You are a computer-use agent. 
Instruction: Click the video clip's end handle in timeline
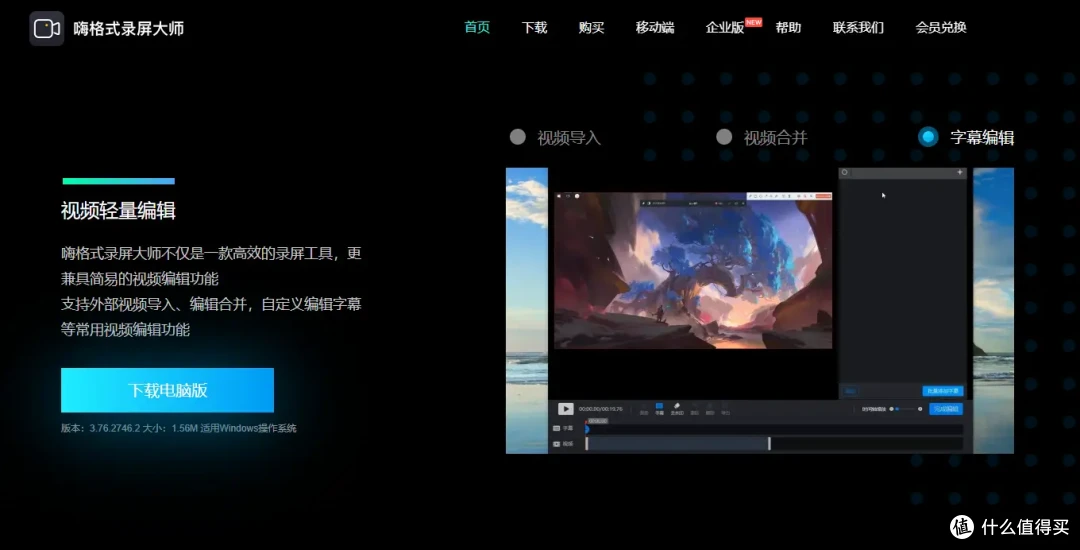coord(769,444)
